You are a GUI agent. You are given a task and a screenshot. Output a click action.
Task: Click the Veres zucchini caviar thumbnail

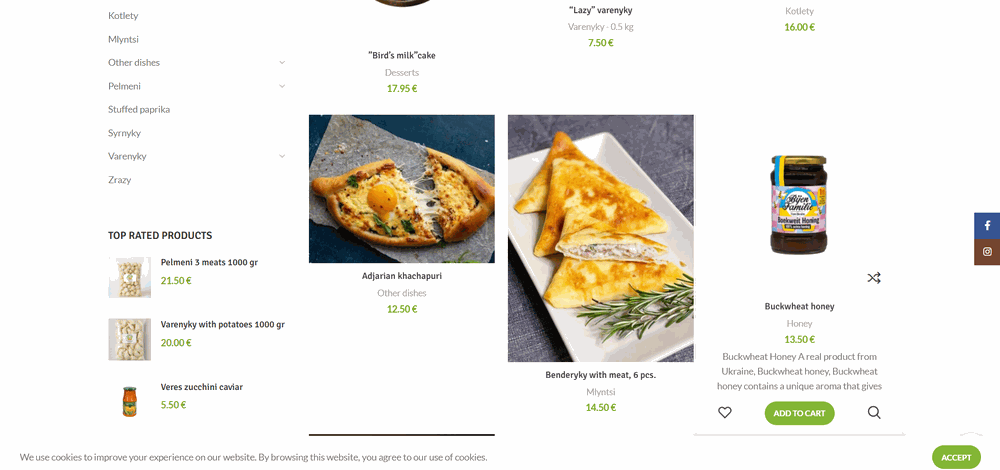tap(130, 401)
